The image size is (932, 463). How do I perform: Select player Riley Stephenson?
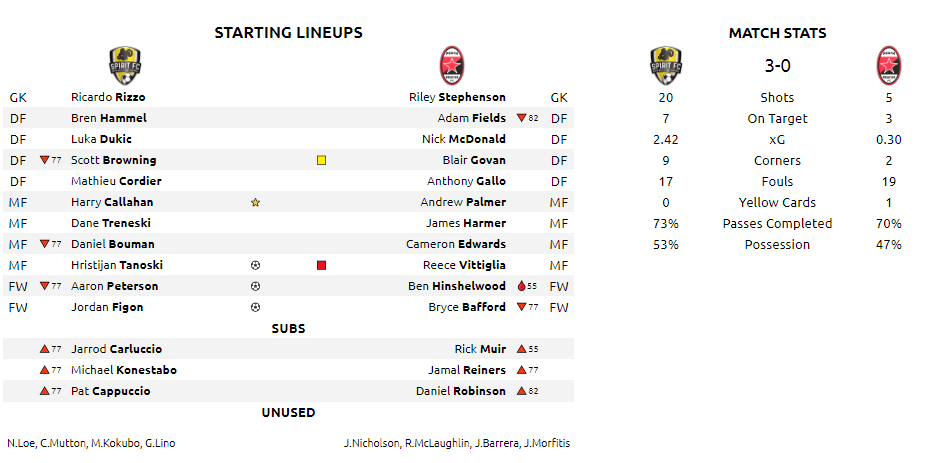coord(458,97)
